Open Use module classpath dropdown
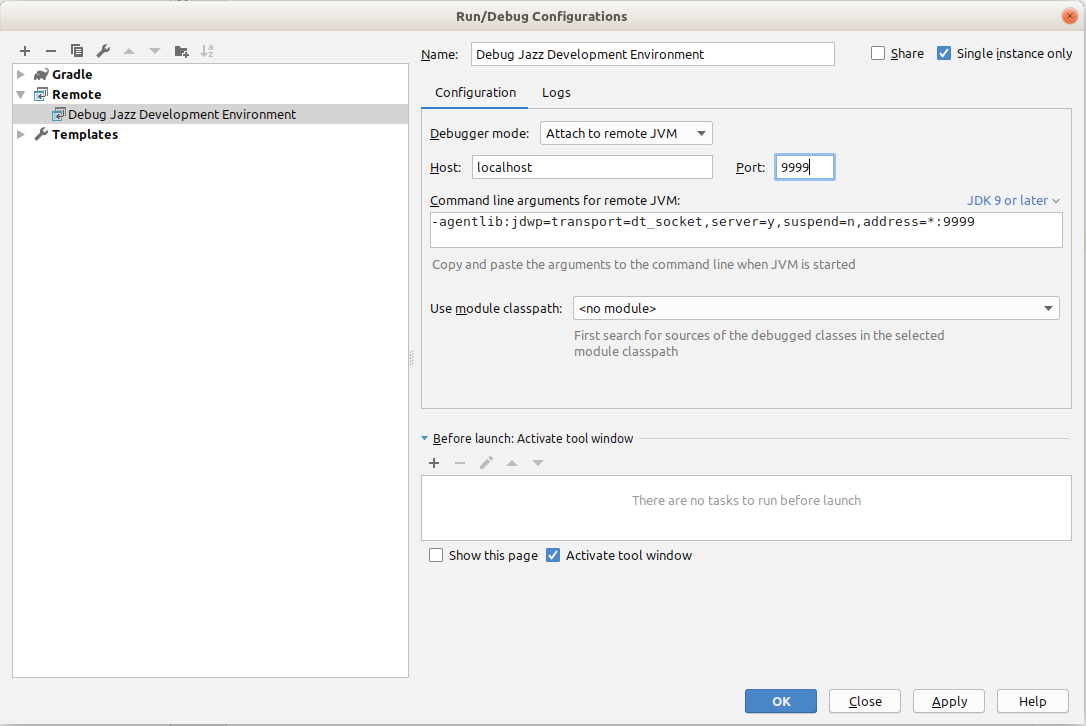Screen dimensions: 1086x726 (816, 308)
